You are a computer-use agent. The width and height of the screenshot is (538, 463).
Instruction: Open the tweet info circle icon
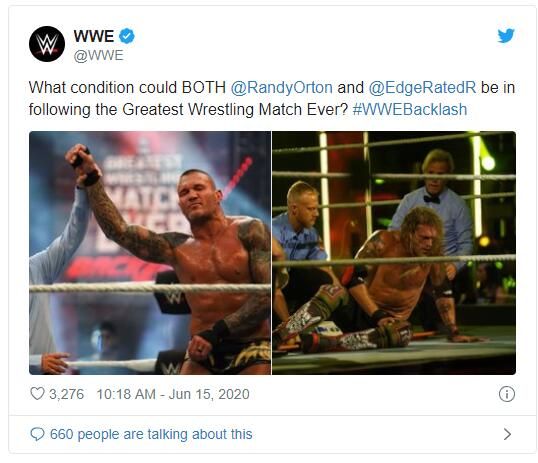click(x=506, y=394)
